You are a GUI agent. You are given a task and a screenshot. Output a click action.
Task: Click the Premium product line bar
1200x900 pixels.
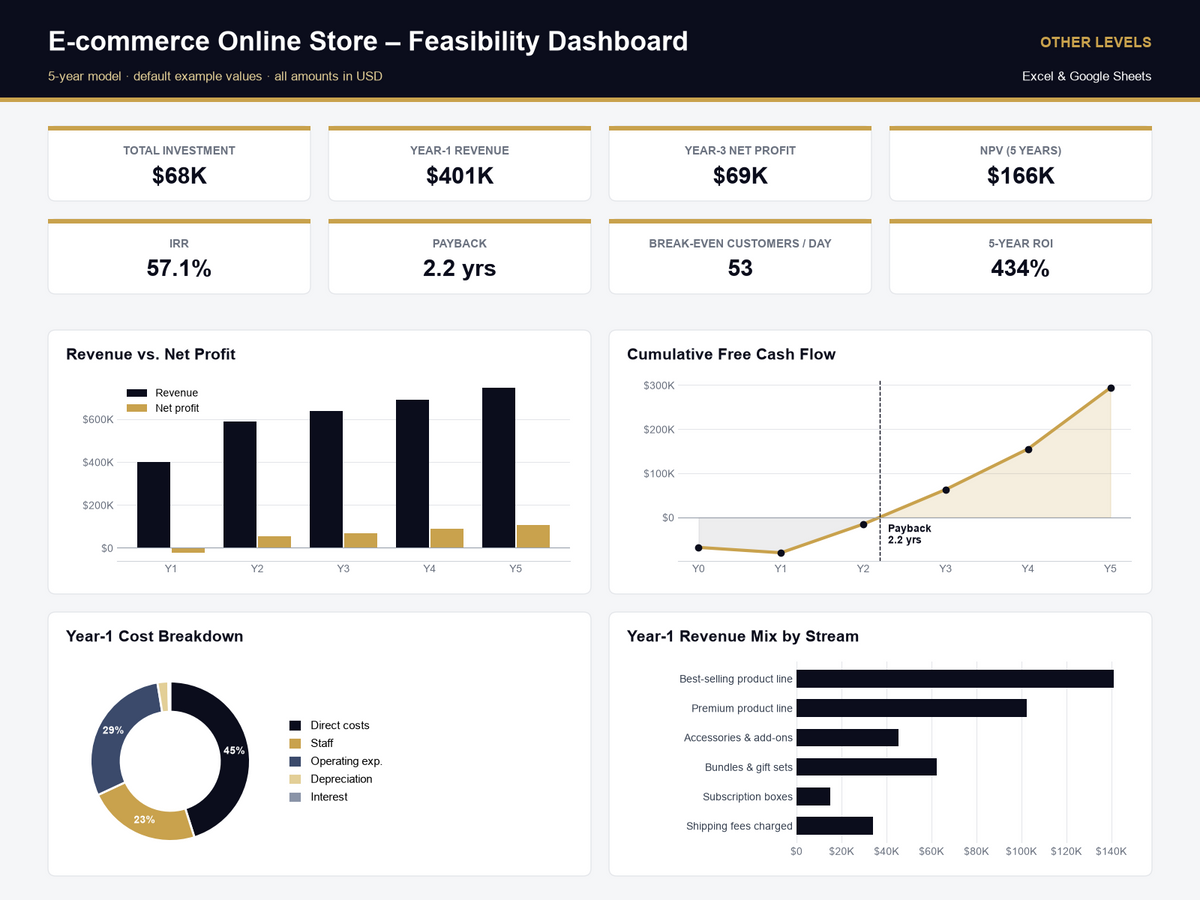coord(911,708)
